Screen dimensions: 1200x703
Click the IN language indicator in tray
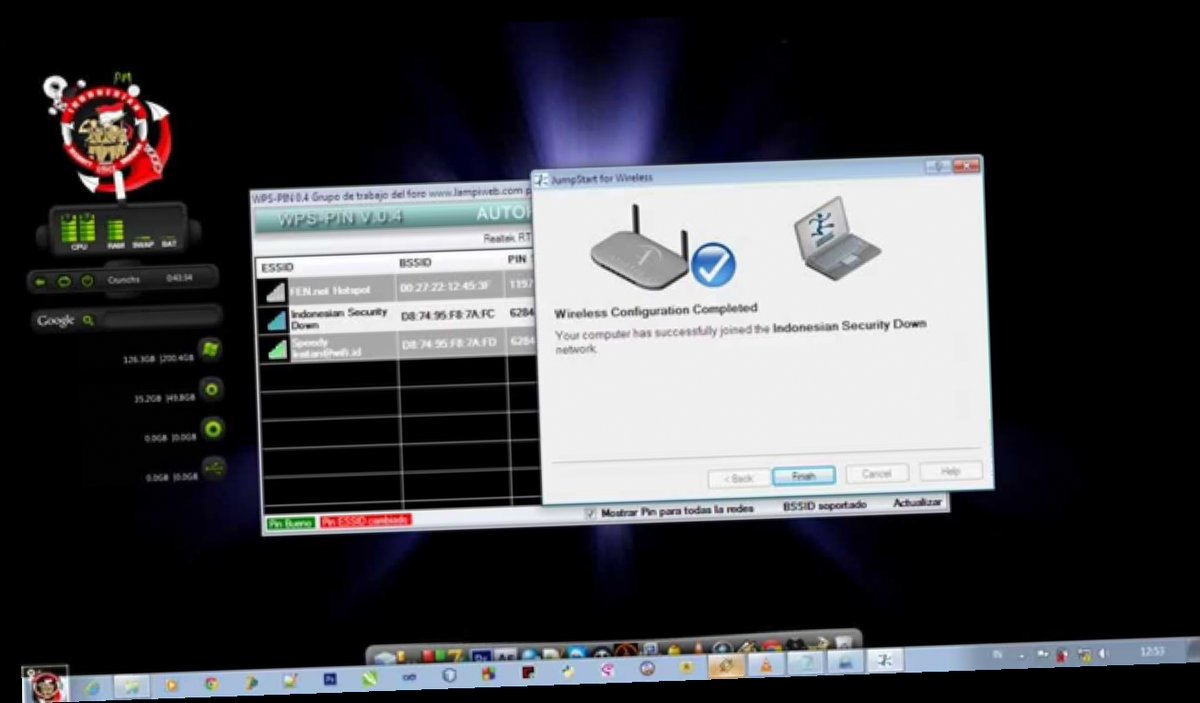tap(997, 654)
